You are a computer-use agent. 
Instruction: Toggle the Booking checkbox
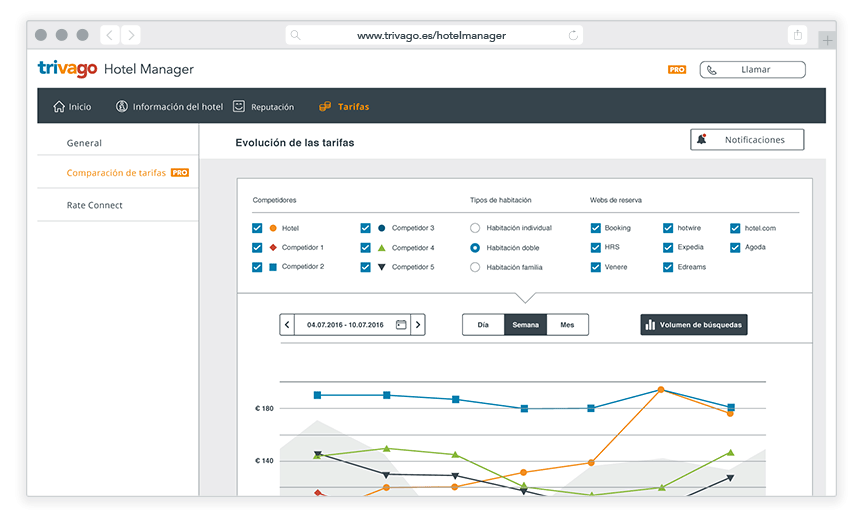tap(595, 228)
